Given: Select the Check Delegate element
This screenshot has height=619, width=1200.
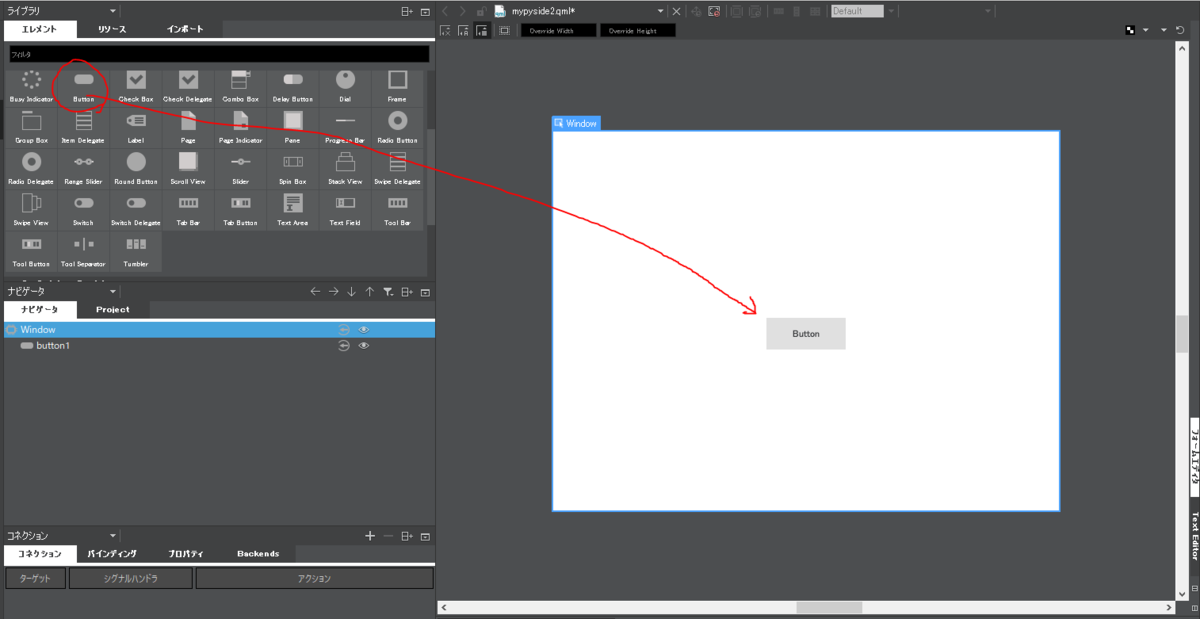Looking at the screenshot, I should 188,87.
